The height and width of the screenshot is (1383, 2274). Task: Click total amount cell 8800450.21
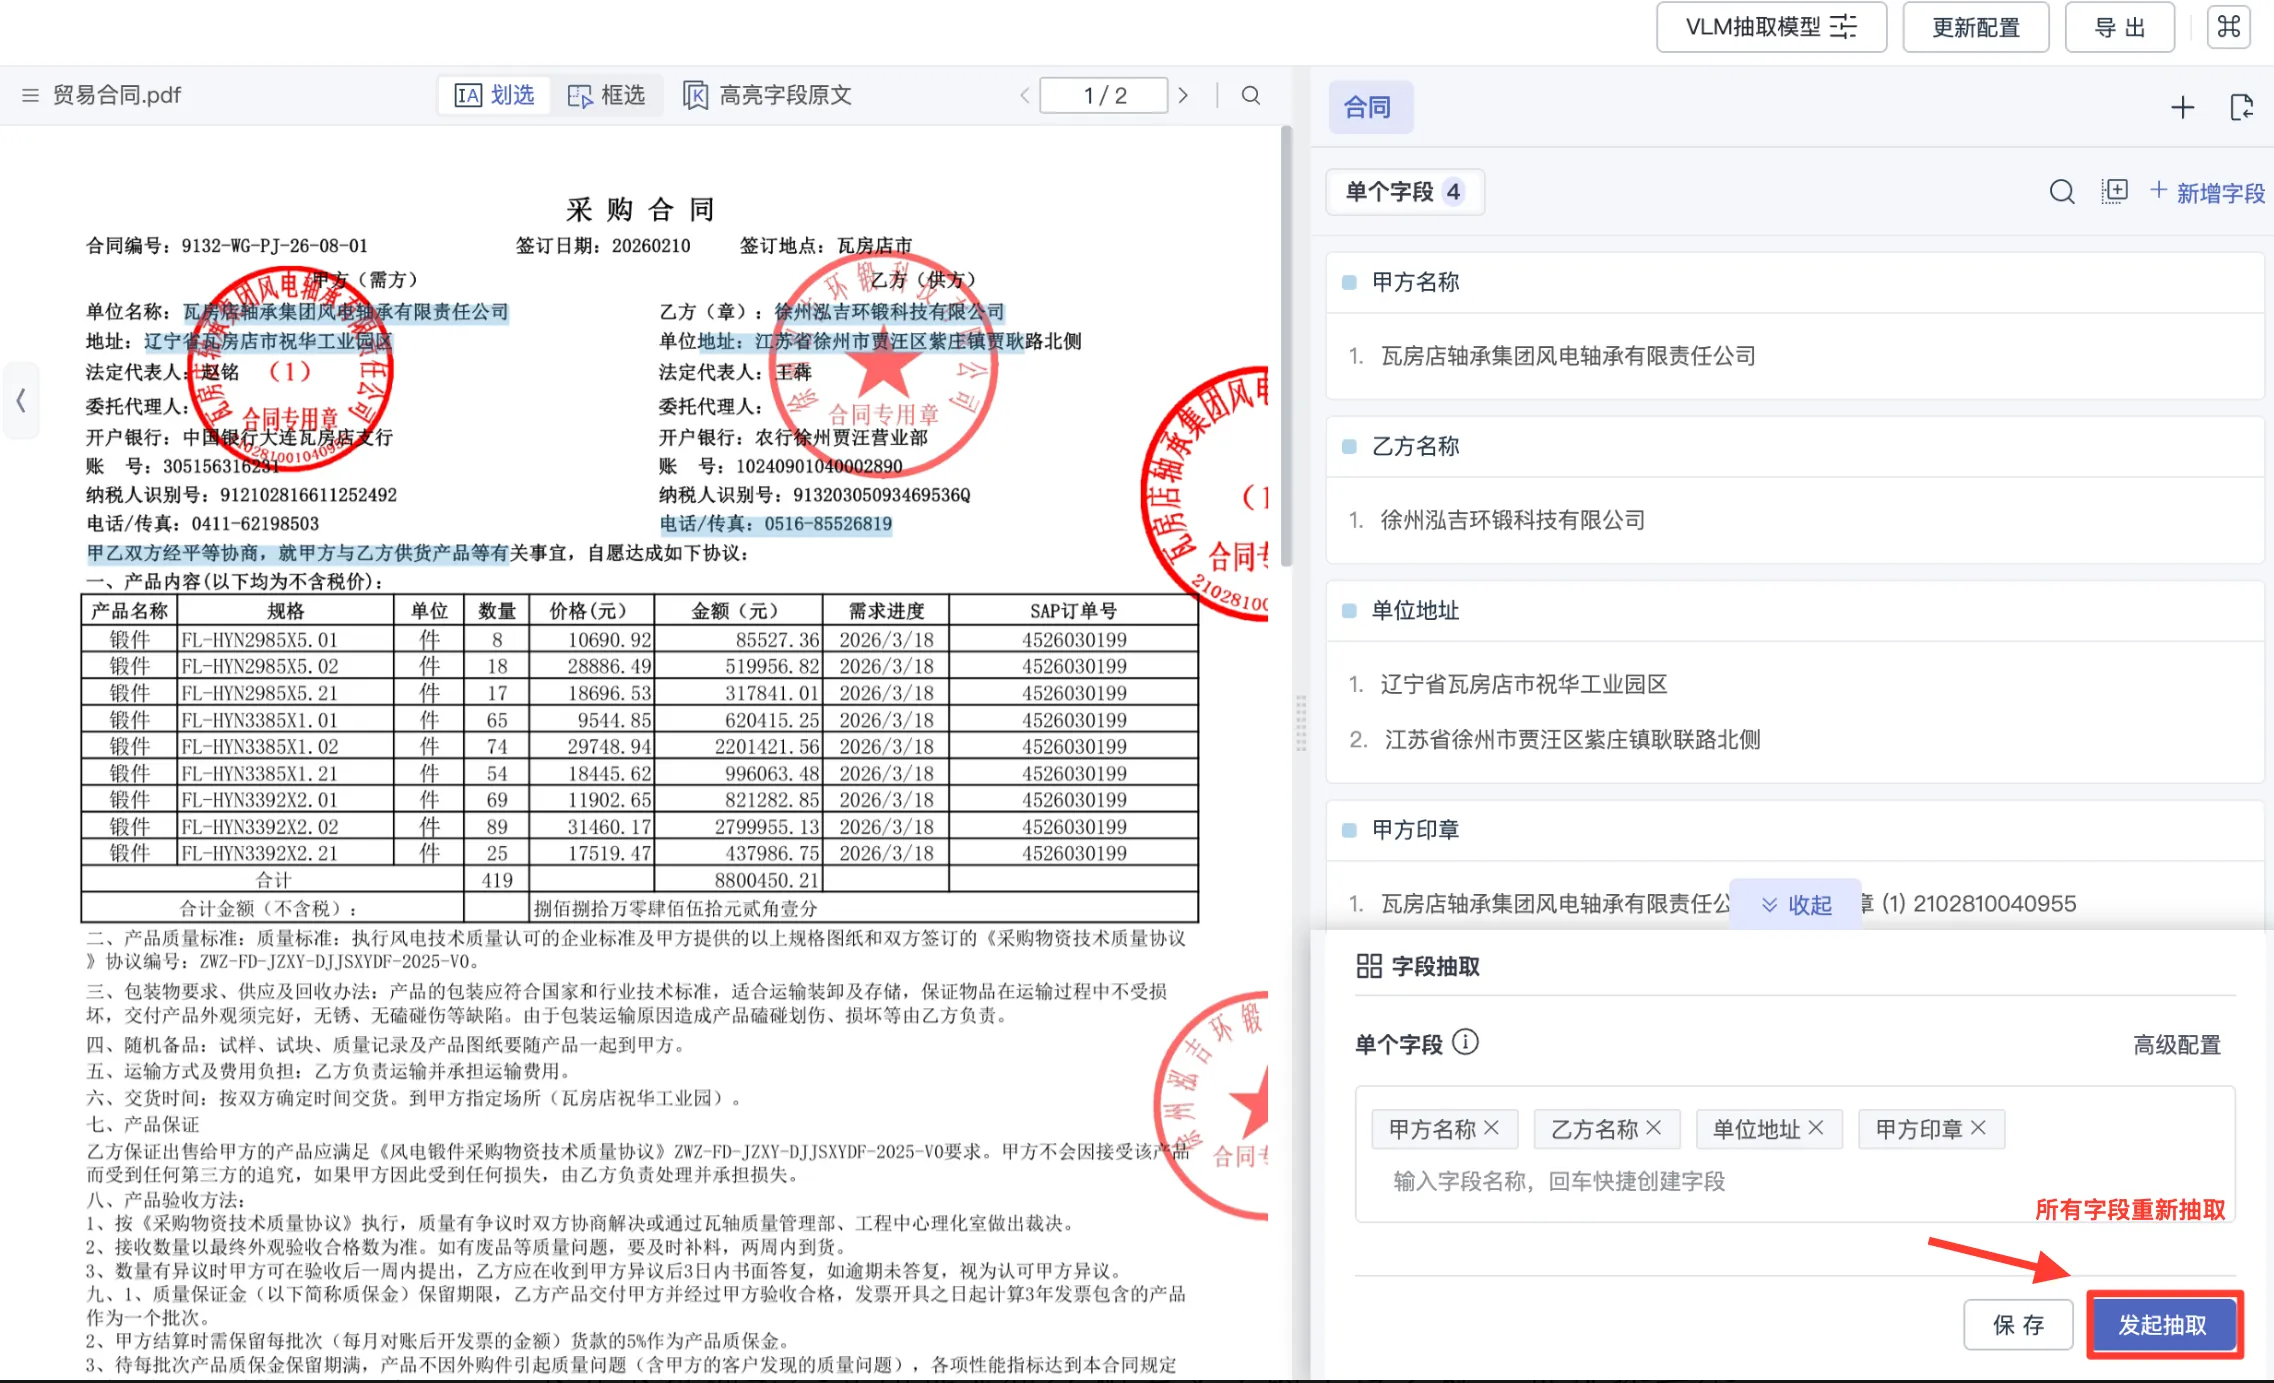coord(738,880)
